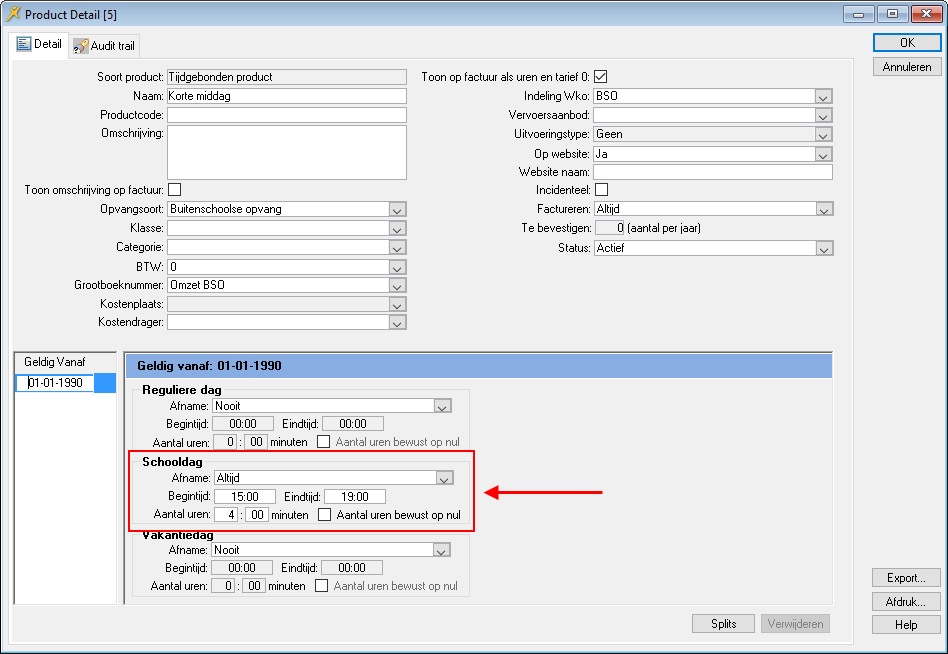
Task: Open the Grootboeknummer dropdown list
Action: pos(397,285)
